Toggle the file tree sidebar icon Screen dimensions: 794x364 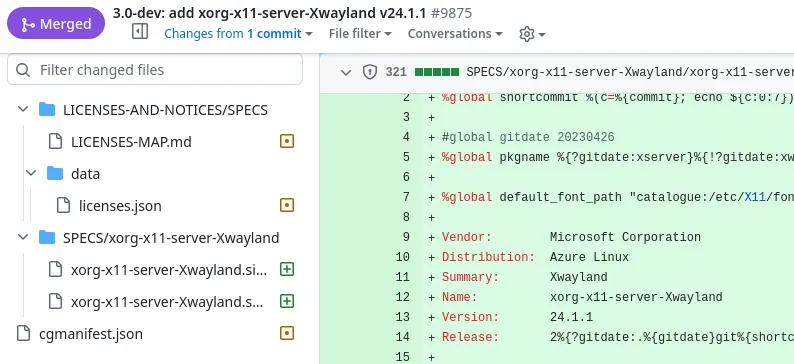point(140,32)
